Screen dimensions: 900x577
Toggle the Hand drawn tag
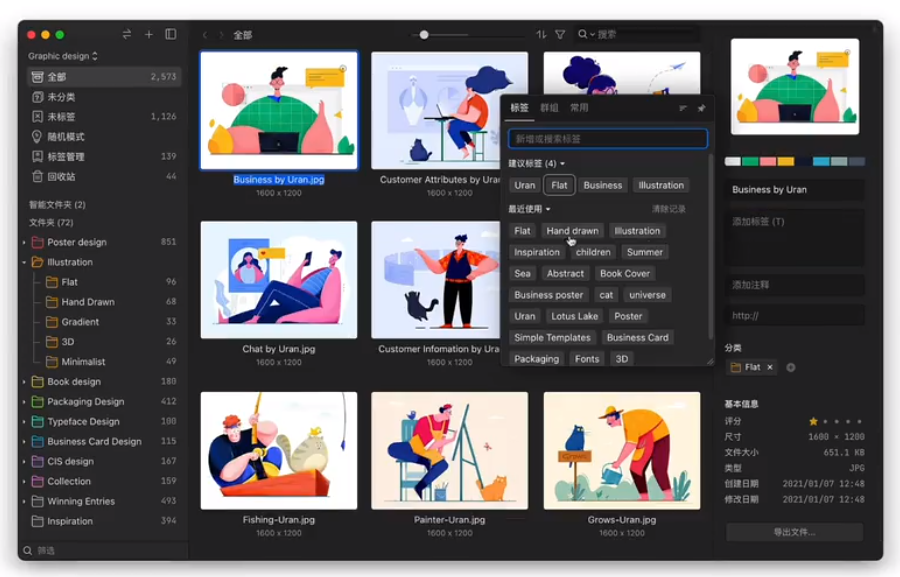click(572, 231)
